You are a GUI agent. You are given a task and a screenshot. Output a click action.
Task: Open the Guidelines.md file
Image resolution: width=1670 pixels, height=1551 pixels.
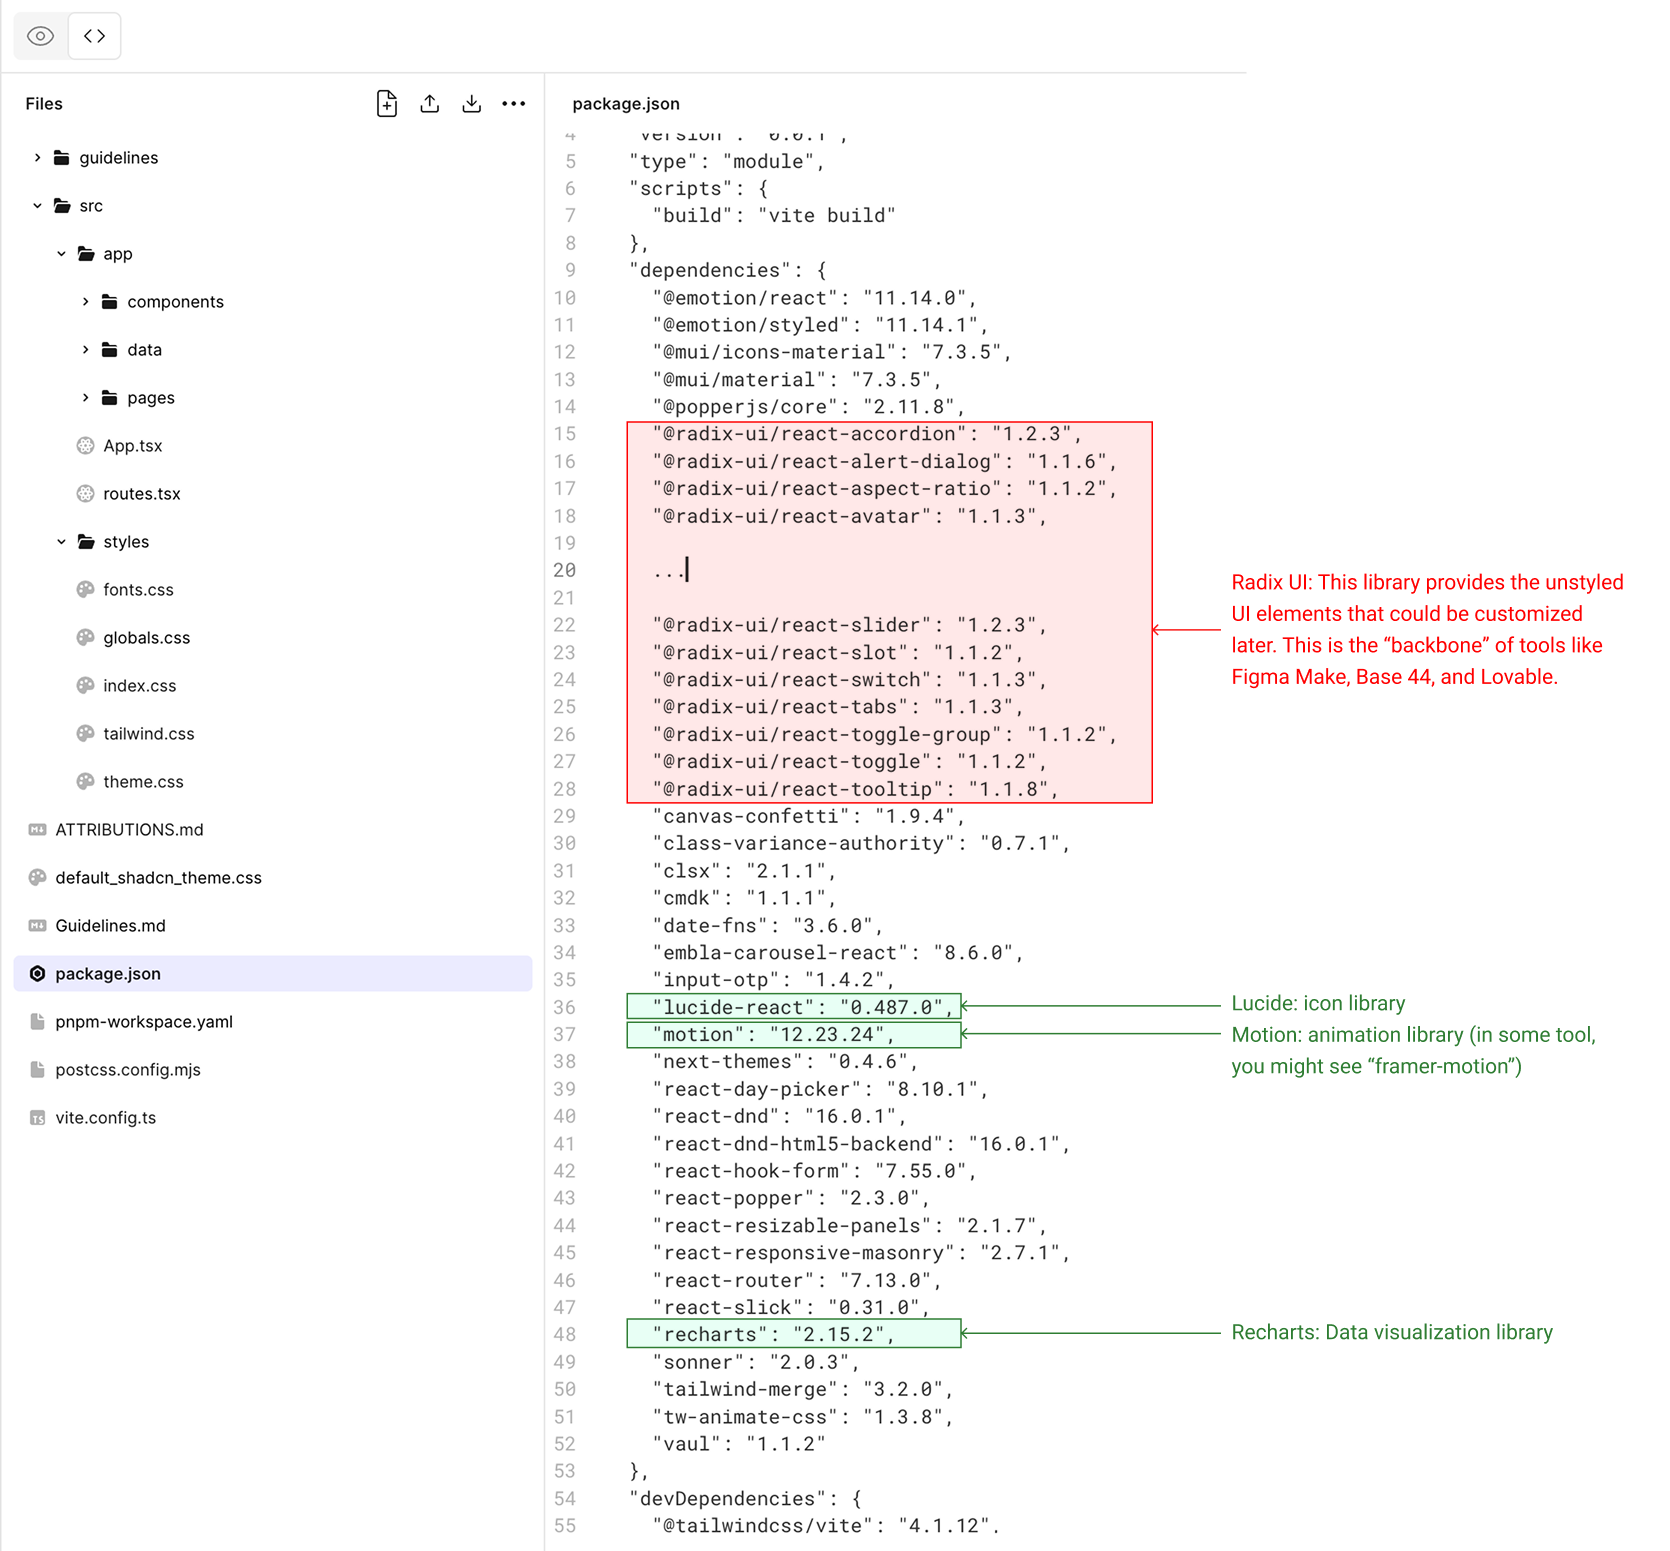click(110, 925)
